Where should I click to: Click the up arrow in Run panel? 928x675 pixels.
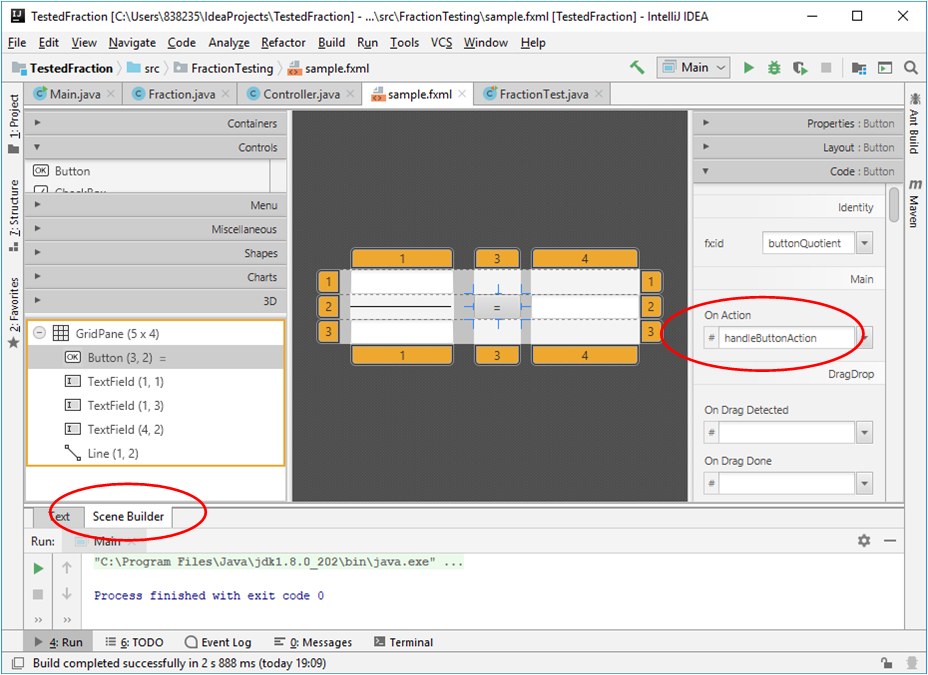(x=67, y=568)
